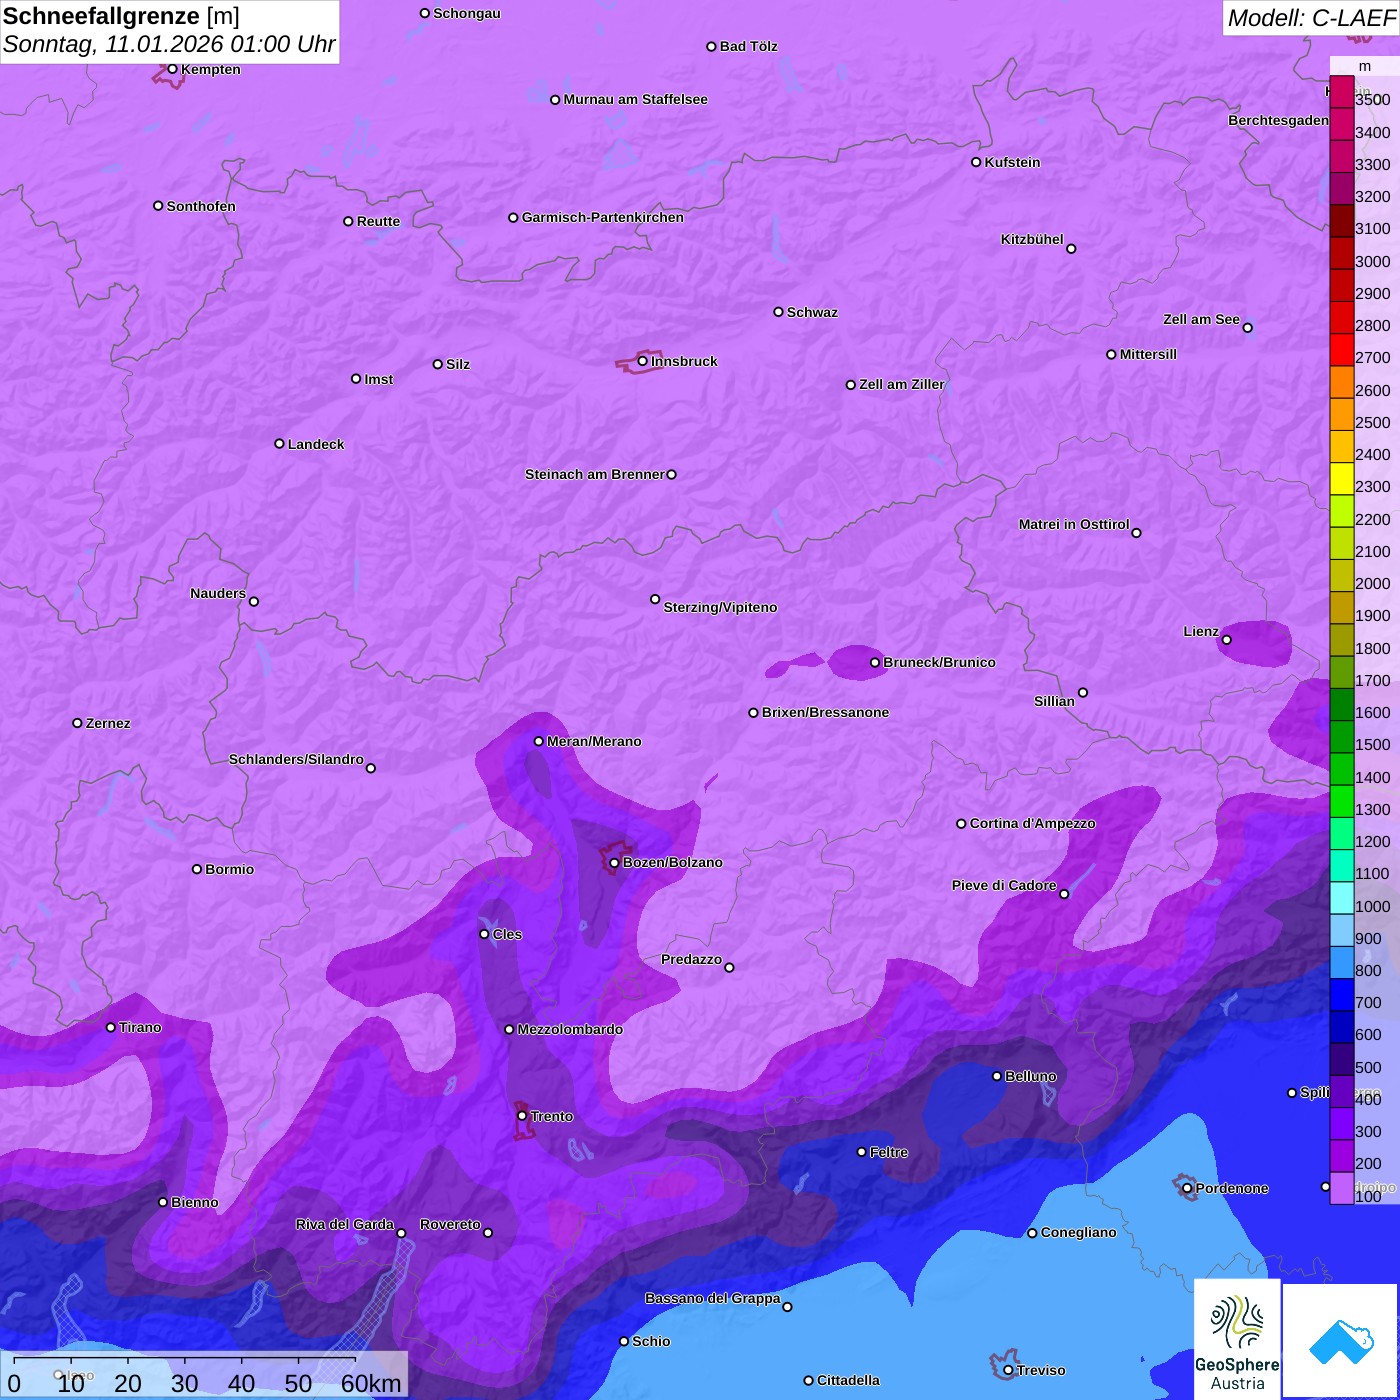Click the 'Matrei in Osttirol' label
Viewport: 1400px width, 1400px height.
click(x=1074, y=524)
